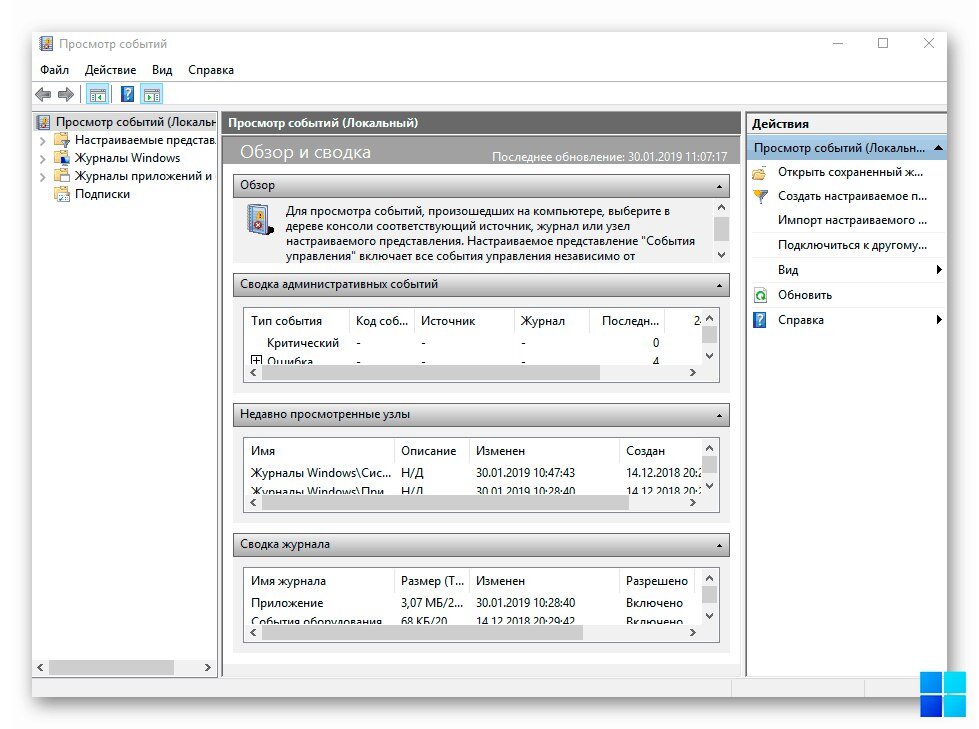Open the Действие menu
The image size is (979, 729).
point(111,70)
